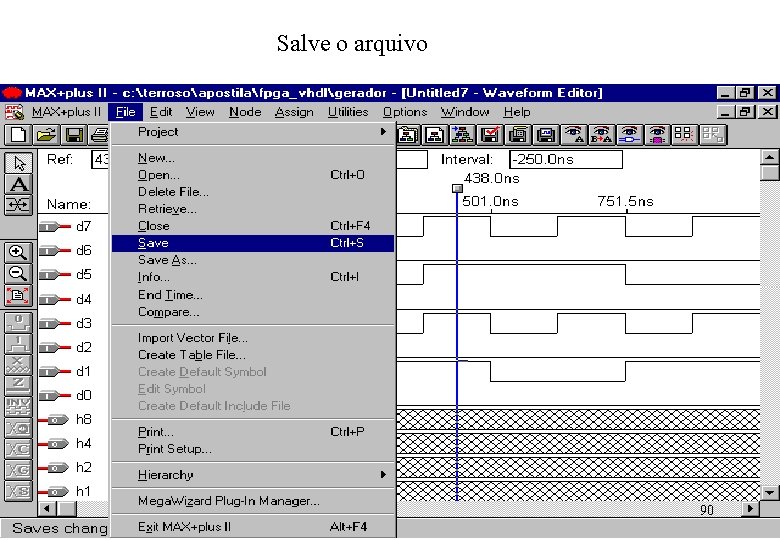Click the Ref input field
Image resolution: width=780 pixels, height=540 pixels.
tap(100, 160)
